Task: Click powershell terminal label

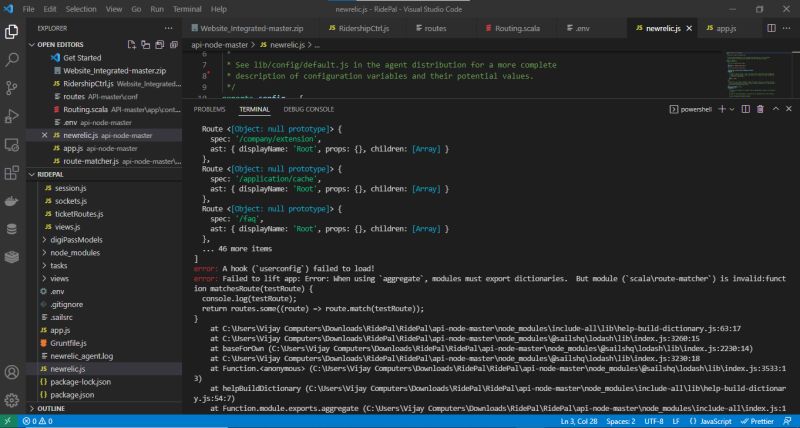Action: (690, 109)
